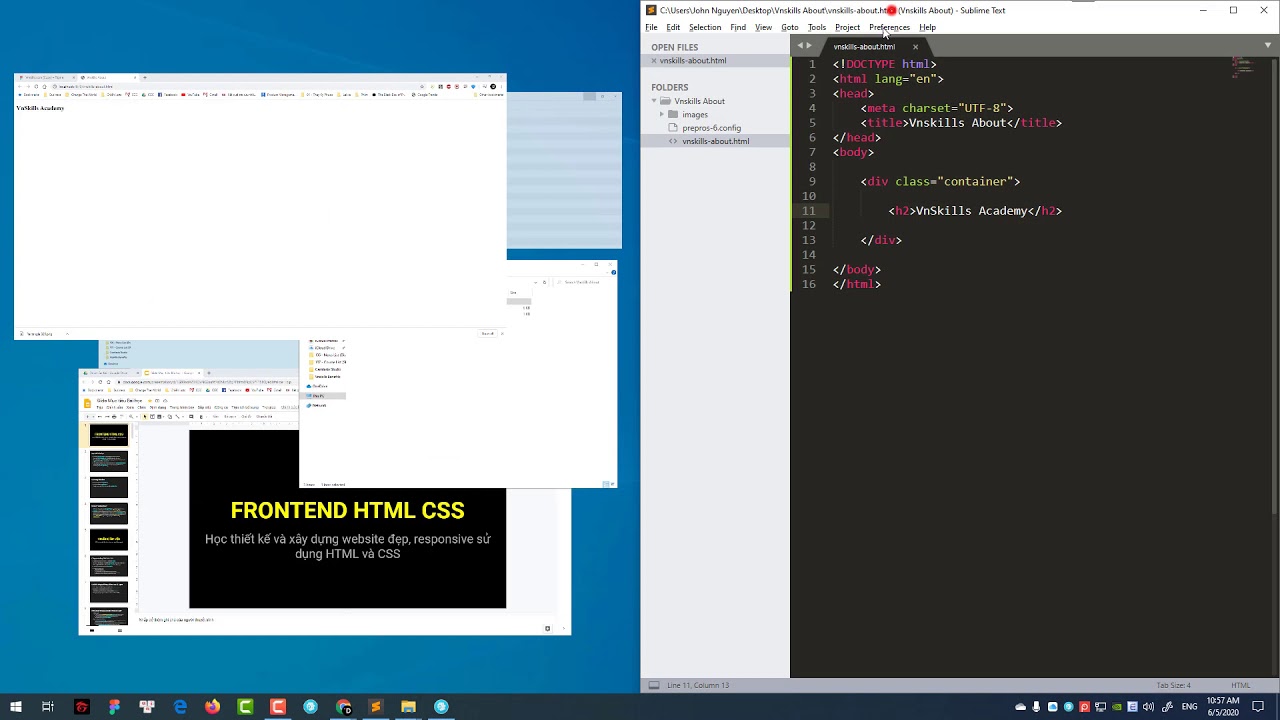Open the Project menu
The height and width of the screenshot is (720, 1280).
[x=847, y=27]
